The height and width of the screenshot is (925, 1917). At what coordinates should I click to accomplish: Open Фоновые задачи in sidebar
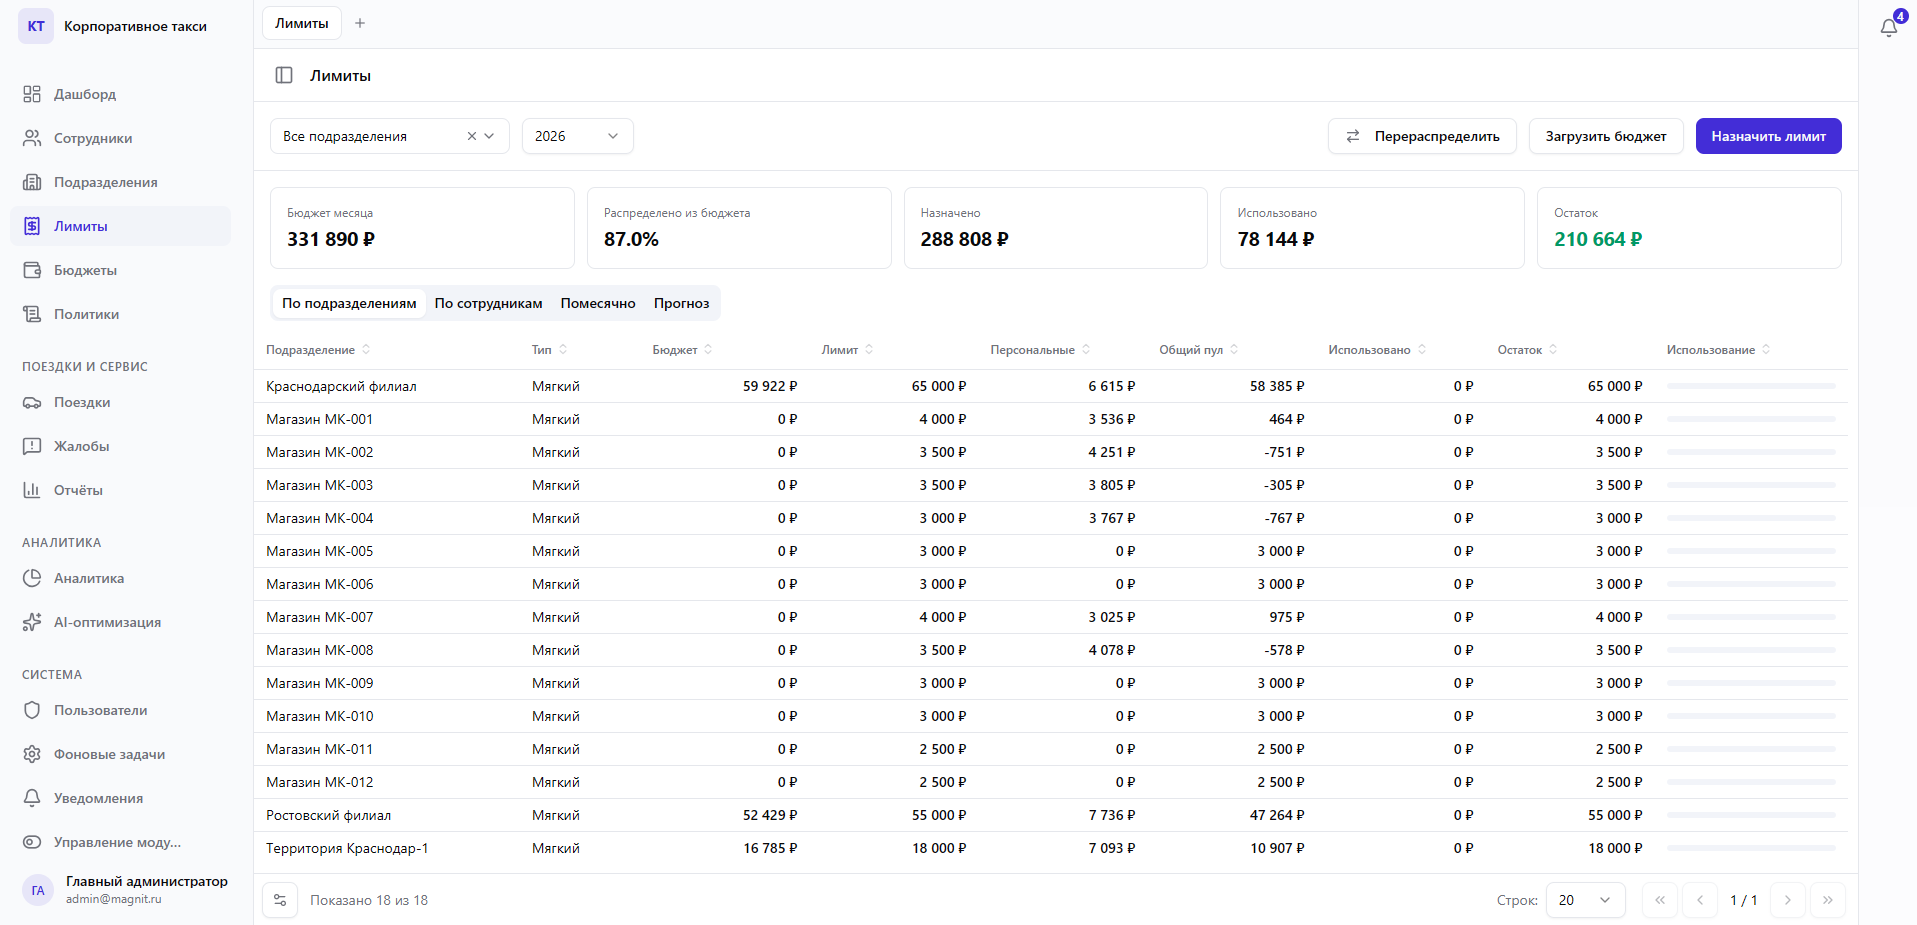[109, 754]
